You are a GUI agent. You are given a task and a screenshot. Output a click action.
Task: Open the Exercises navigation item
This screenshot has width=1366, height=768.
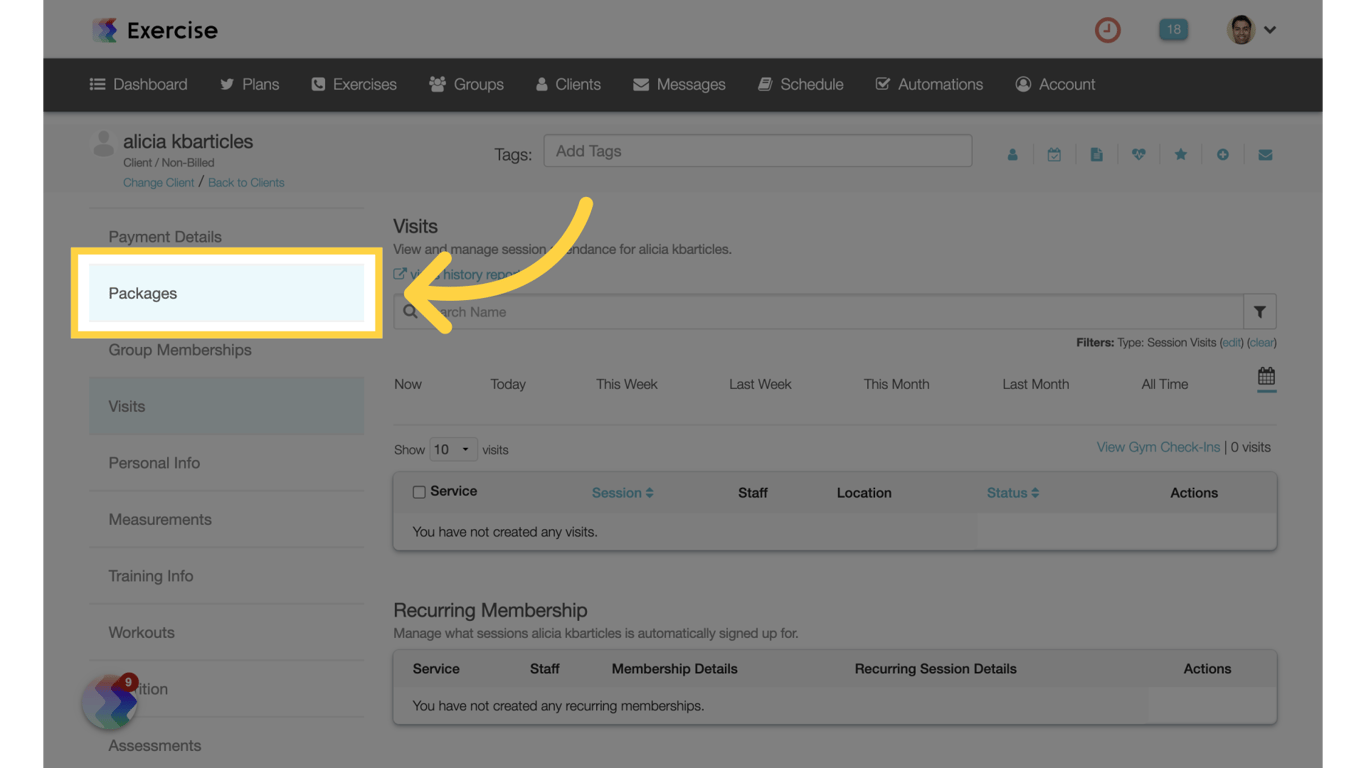(x=354, y=85)
